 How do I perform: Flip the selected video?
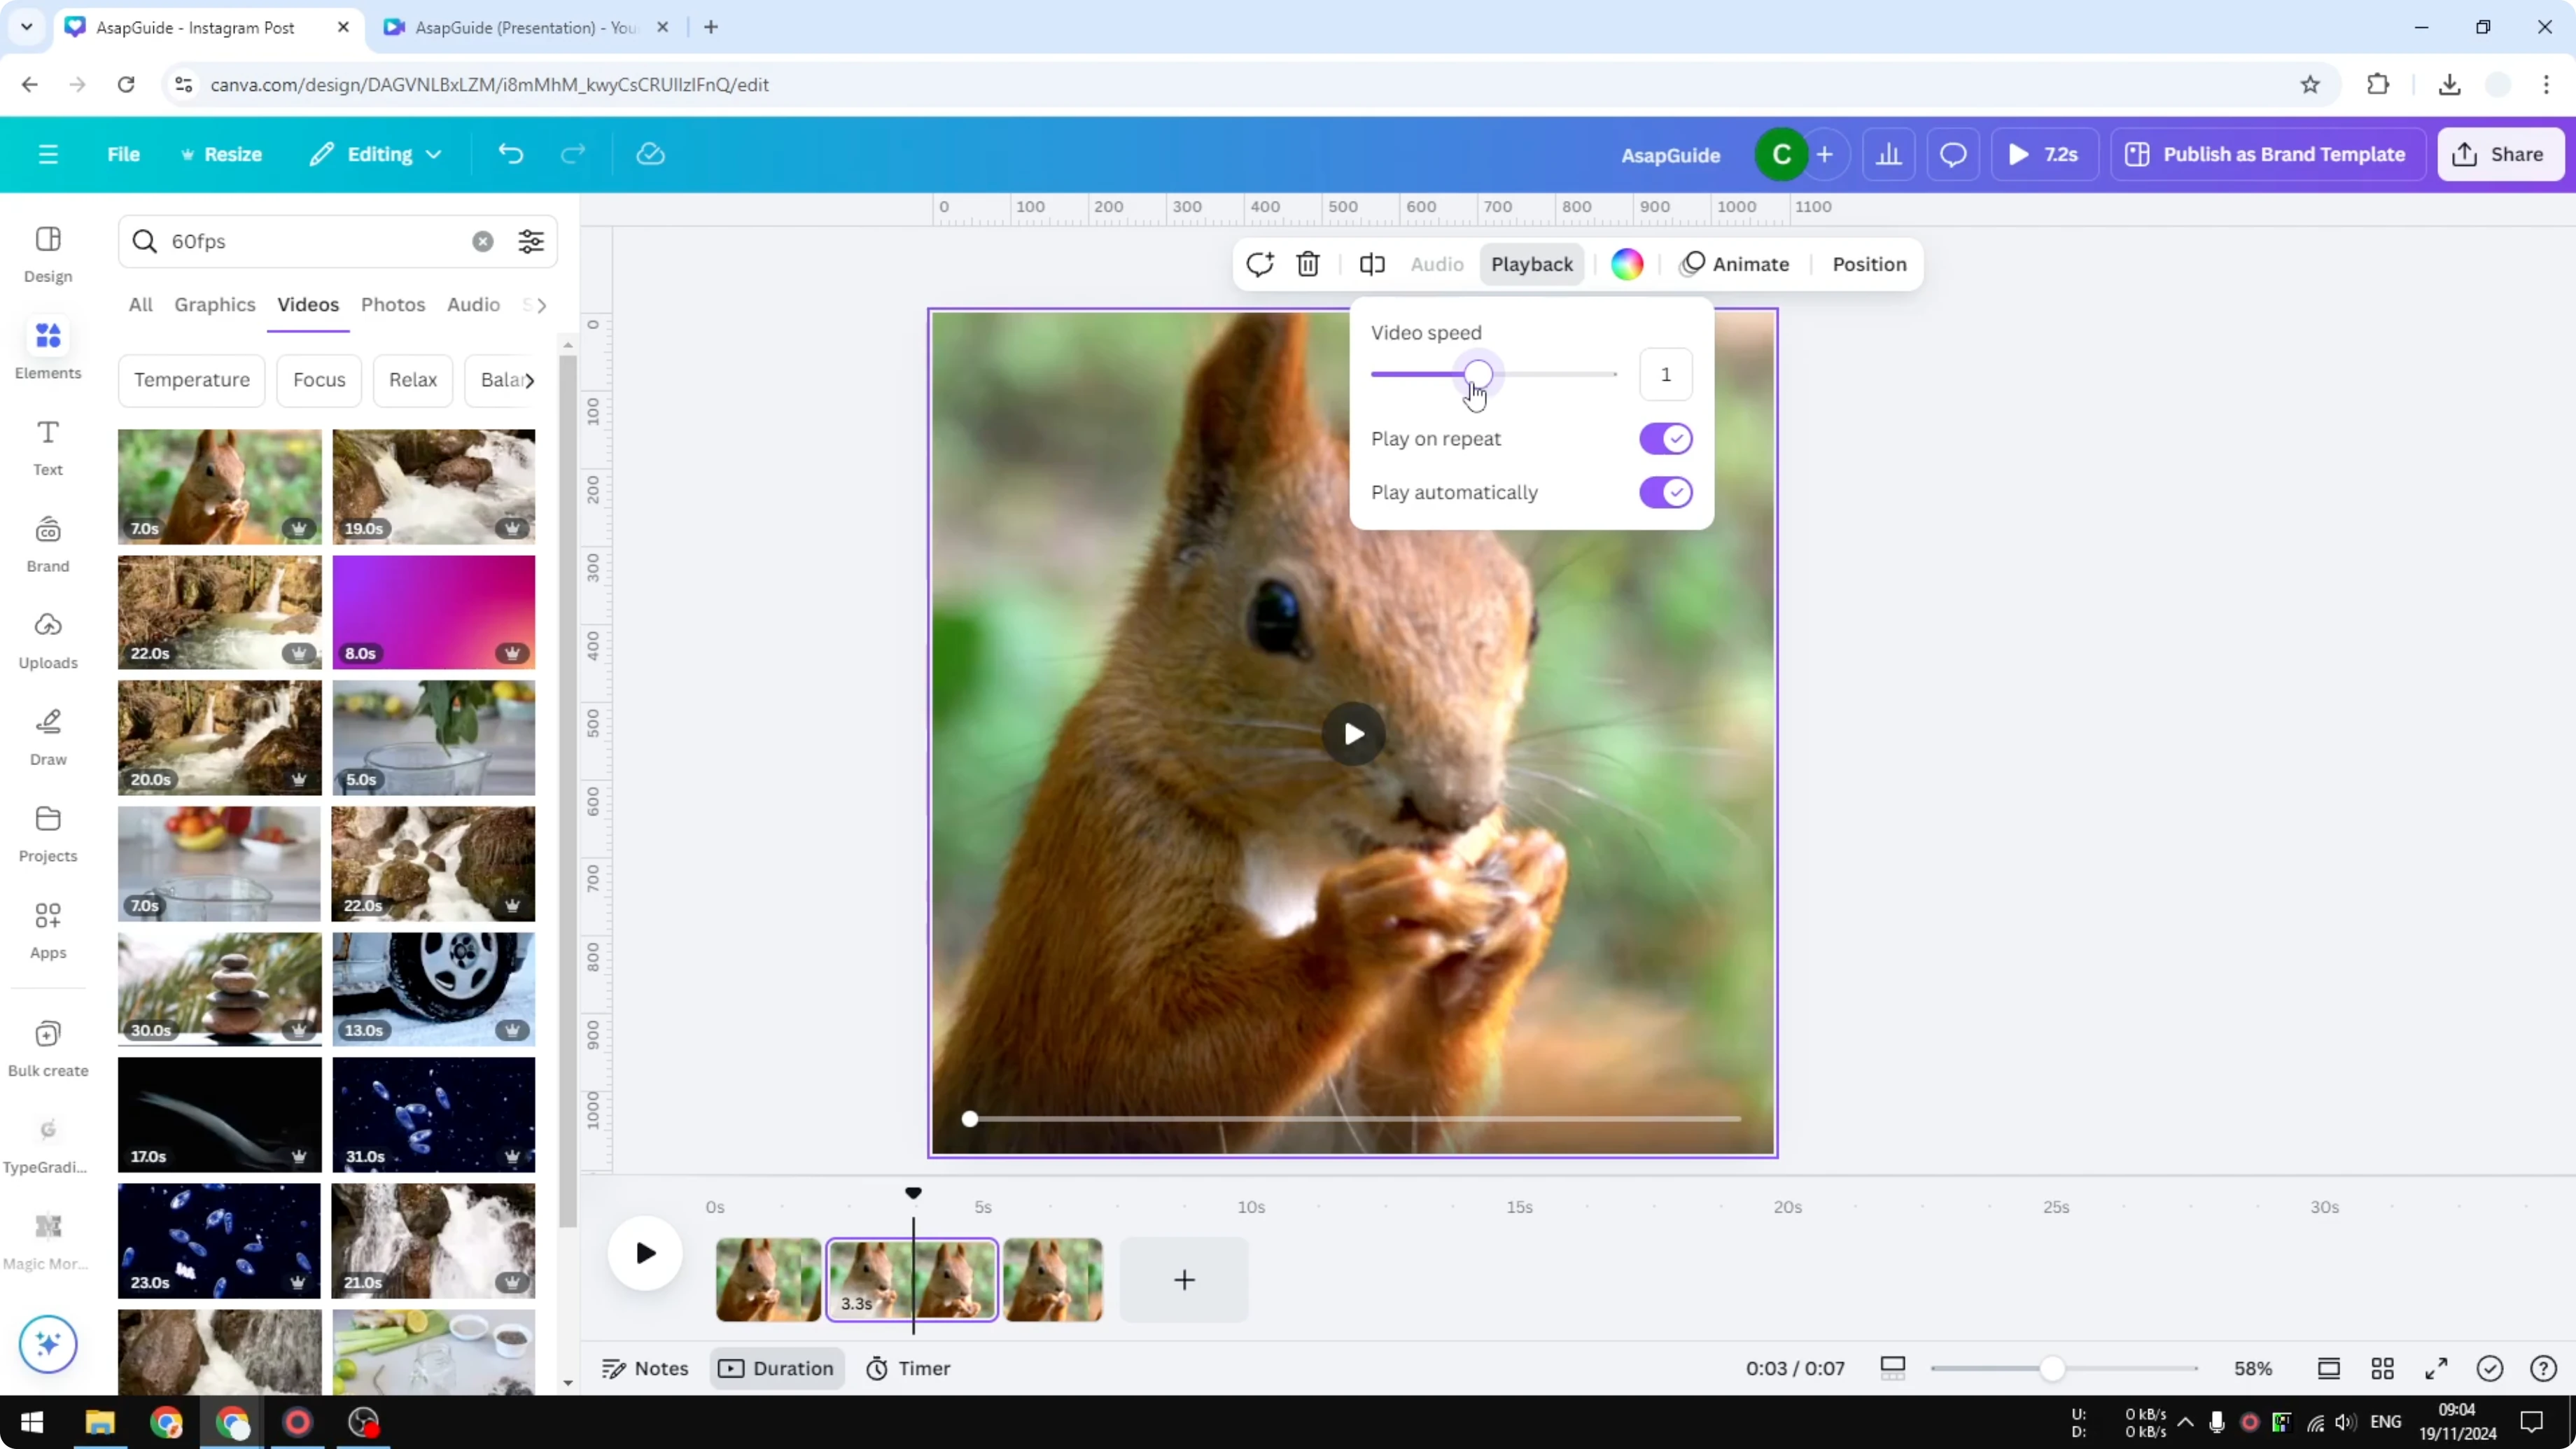click(x=1371, y=264)
